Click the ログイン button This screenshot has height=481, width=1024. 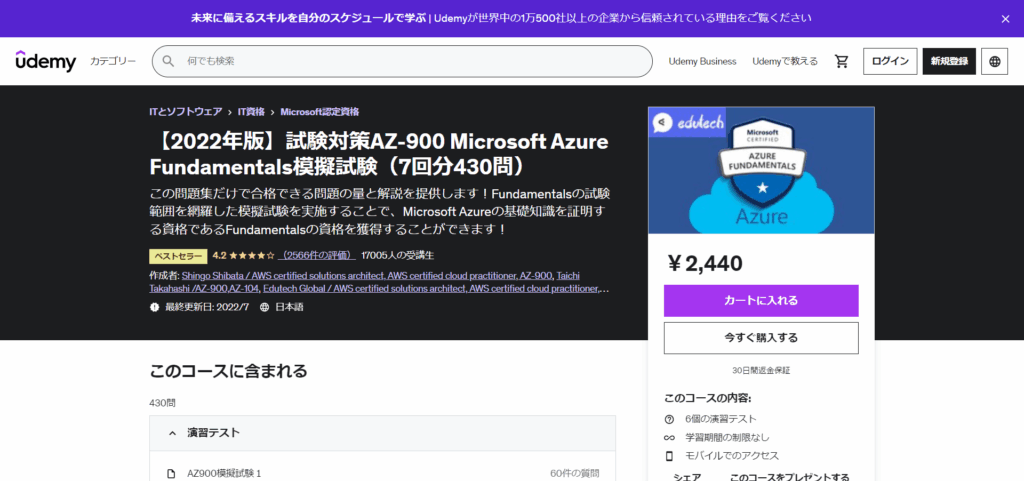click(889, 61)
